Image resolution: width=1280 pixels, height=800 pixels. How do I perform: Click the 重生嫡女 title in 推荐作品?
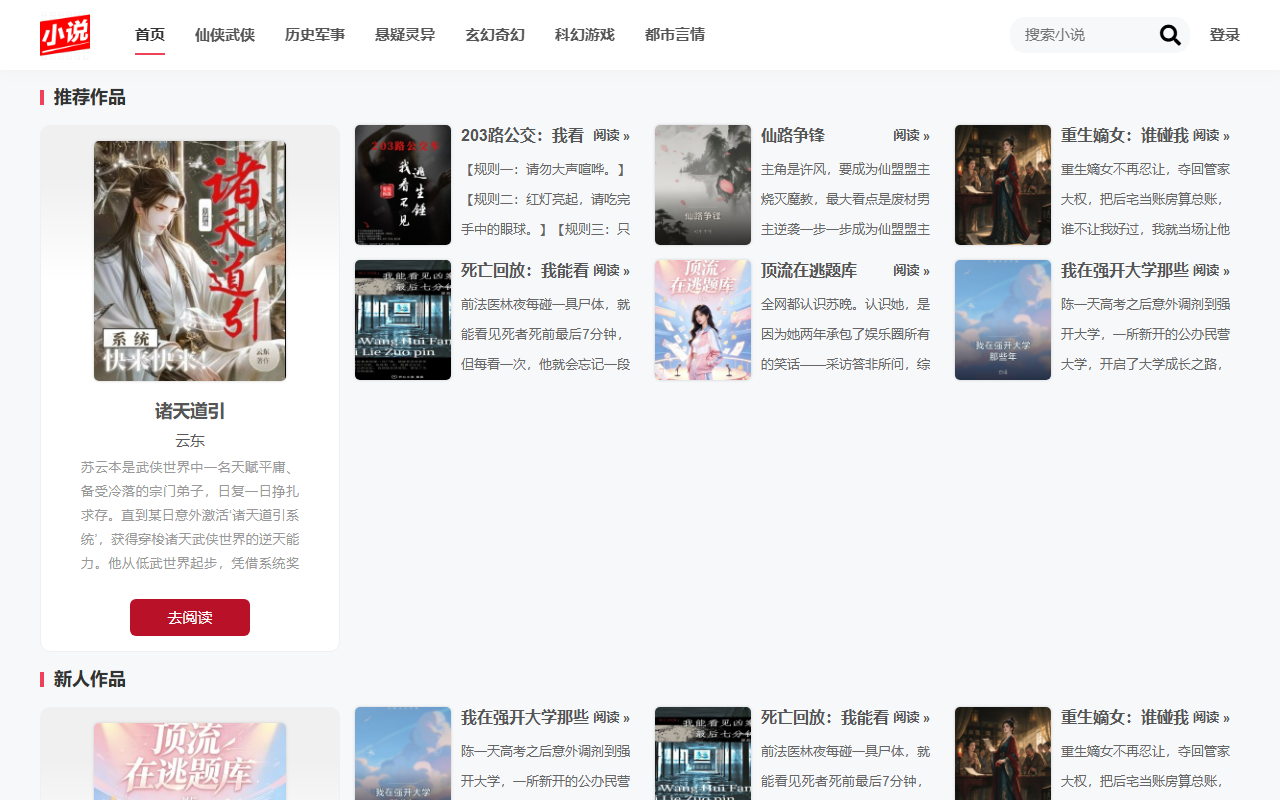1125,135
